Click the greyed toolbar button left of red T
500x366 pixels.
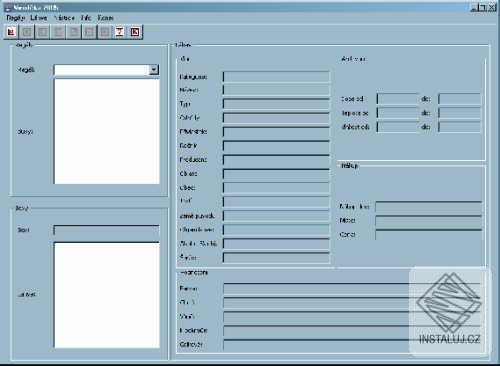tap(104, 32)
